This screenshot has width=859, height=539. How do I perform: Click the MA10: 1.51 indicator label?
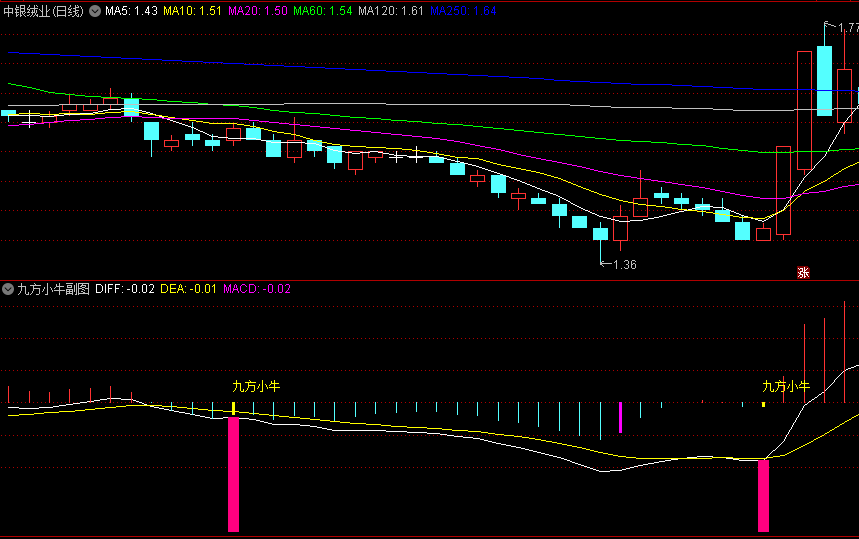pyautogui.click(x=192, y=11)
